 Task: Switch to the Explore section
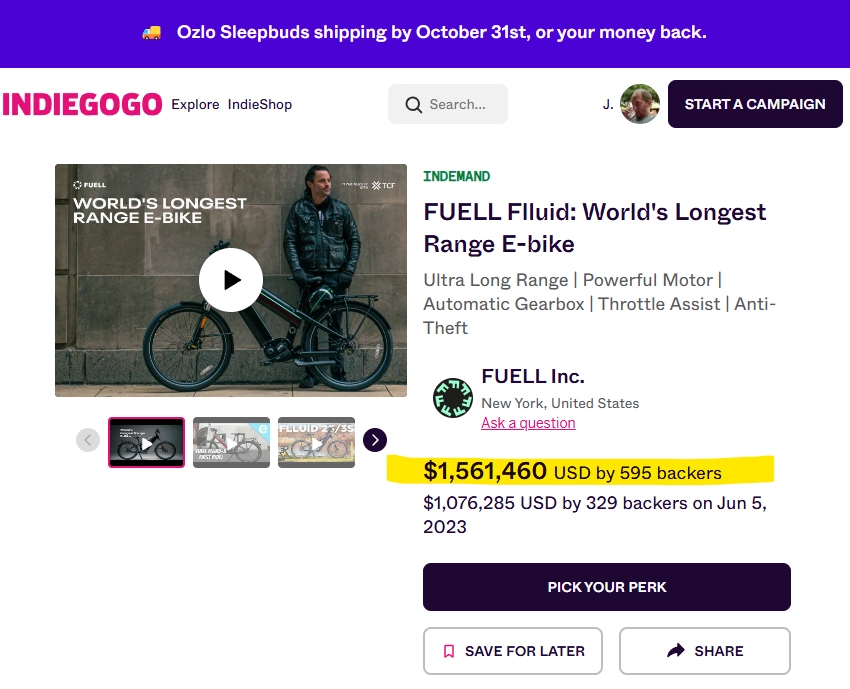(x=195, y=104)
